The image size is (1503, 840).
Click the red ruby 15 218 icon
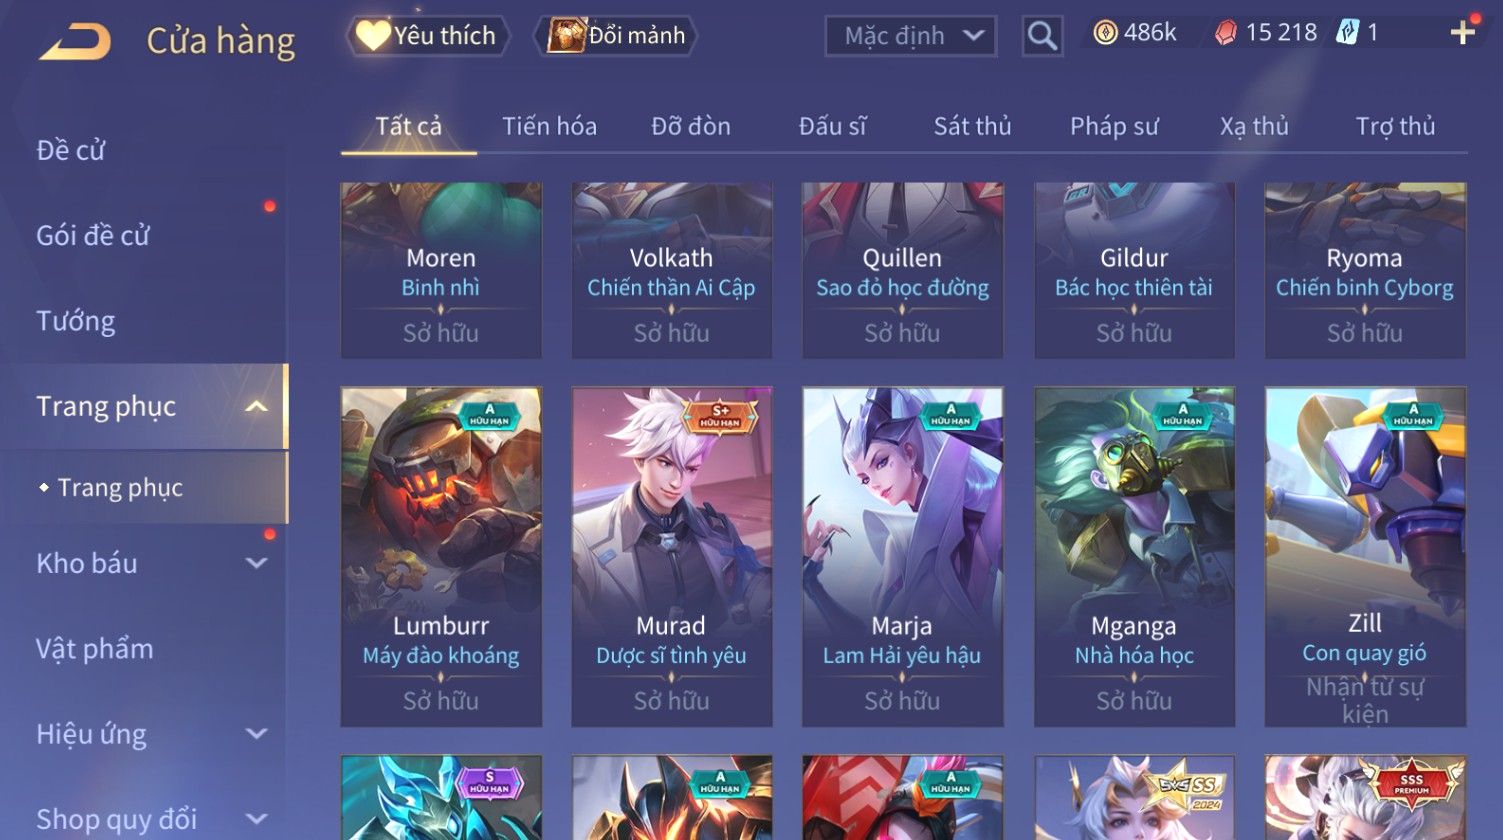1225,33
